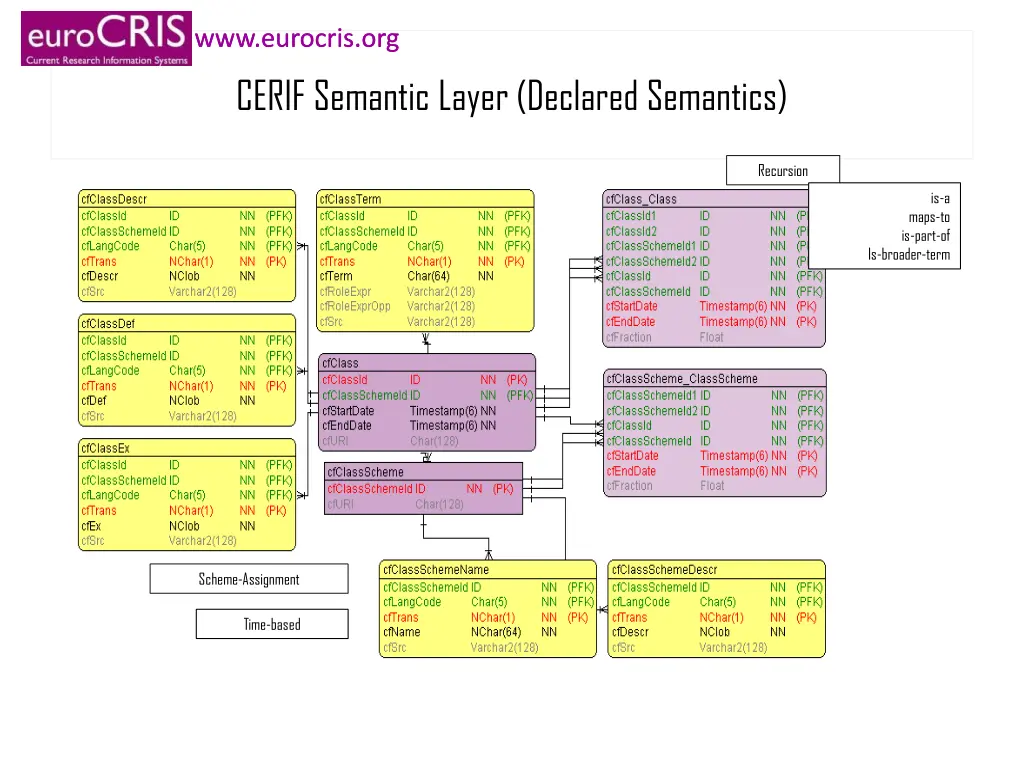The image size is (1024, 768).
Task: Click cfStartDate field in cfClass entity
Action: click(x=427, y=411)
